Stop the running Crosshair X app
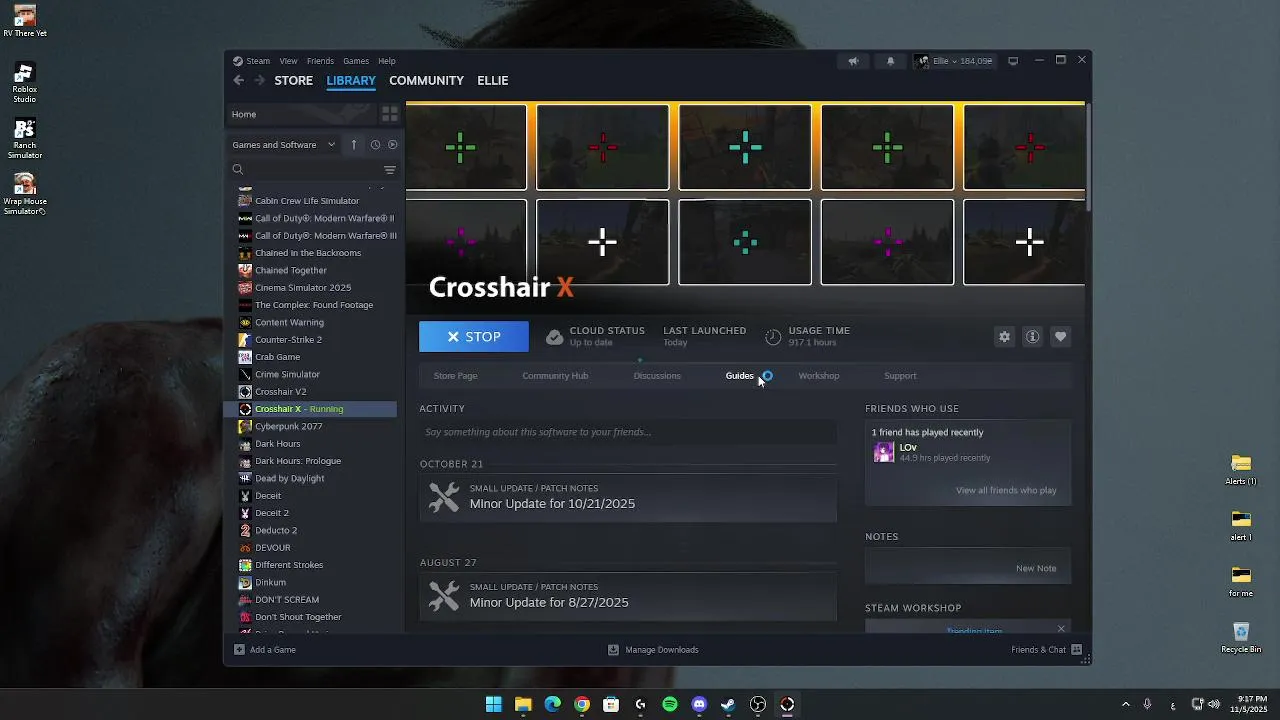 point(474,337)
